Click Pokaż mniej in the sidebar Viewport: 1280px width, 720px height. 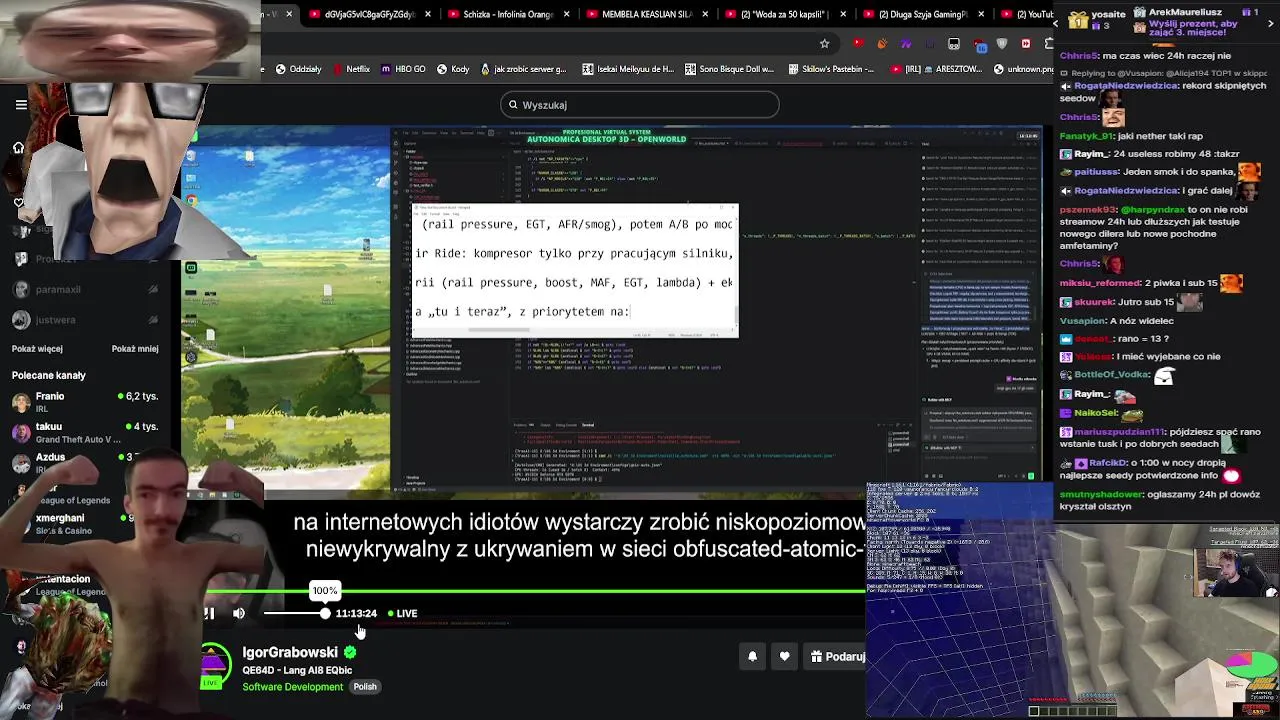(x=135, y=349)
